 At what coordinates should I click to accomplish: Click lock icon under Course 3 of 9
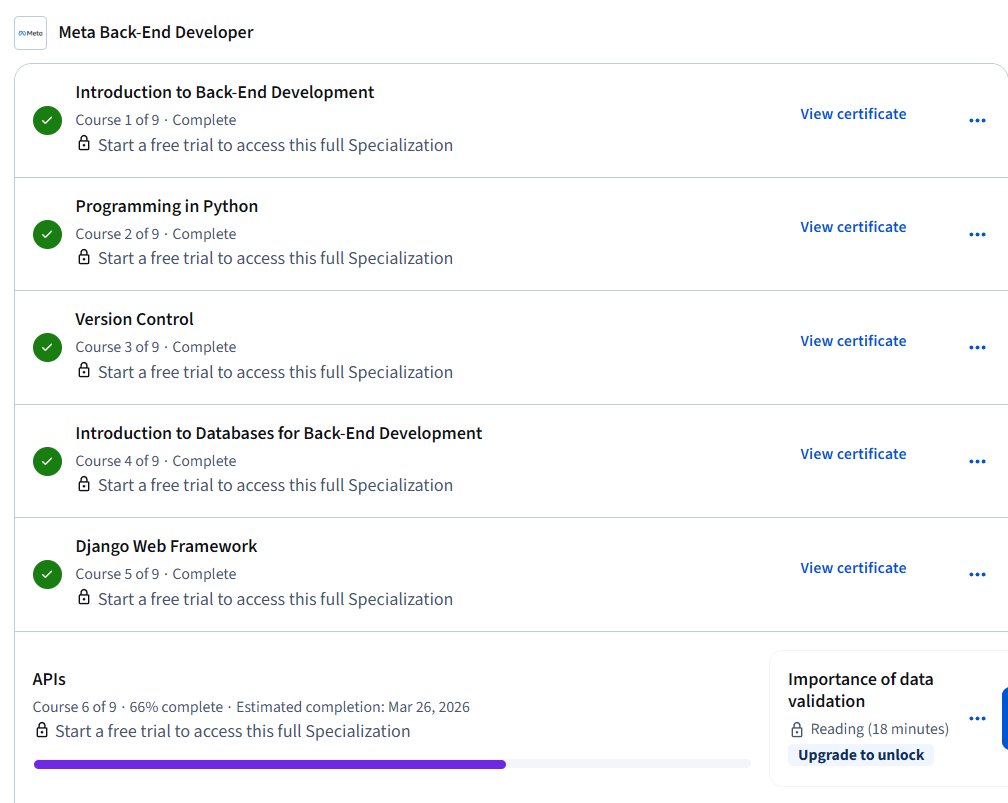click(84, 370)
